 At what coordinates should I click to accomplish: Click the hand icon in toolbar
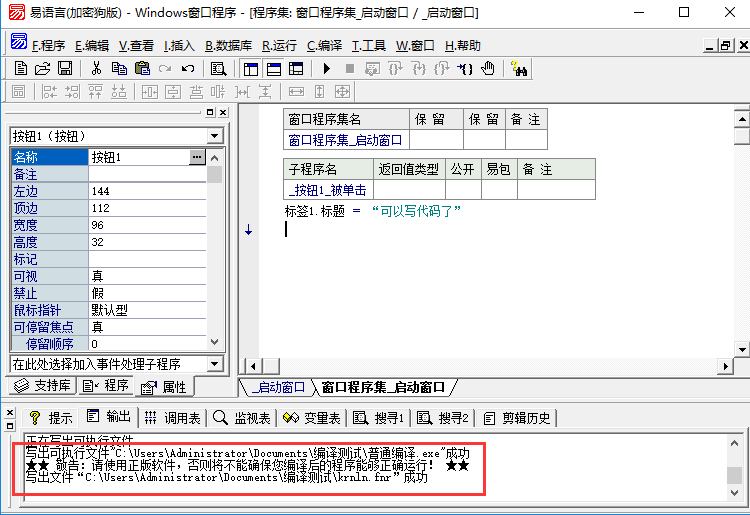(x=488, y=69)
